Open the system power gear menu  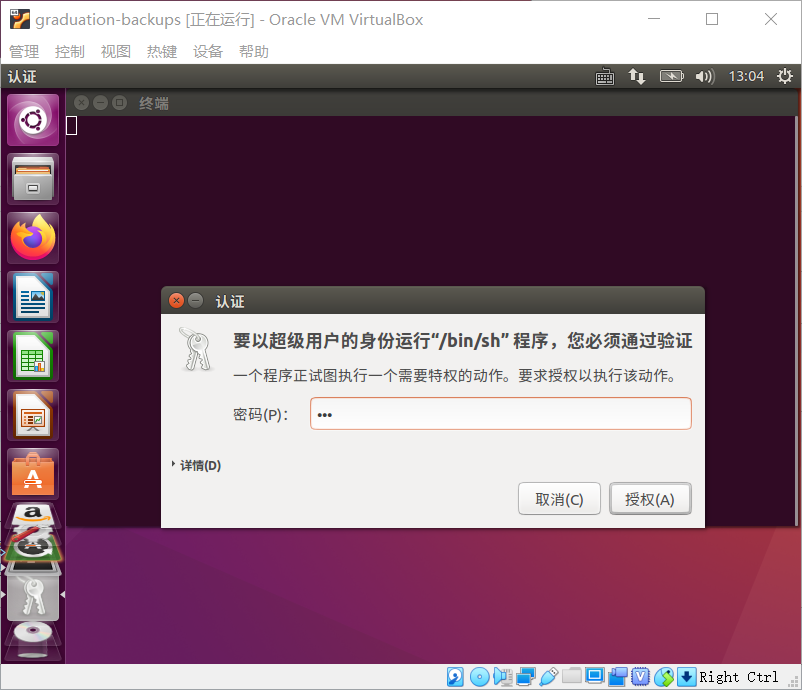(x=785, y=77)
